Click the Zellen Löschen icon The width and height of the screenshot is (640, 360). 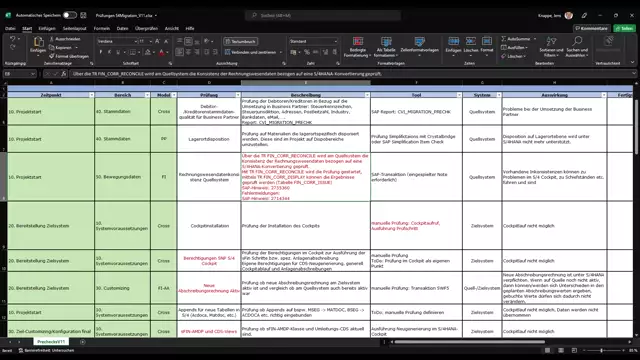(x=471, y=41)
